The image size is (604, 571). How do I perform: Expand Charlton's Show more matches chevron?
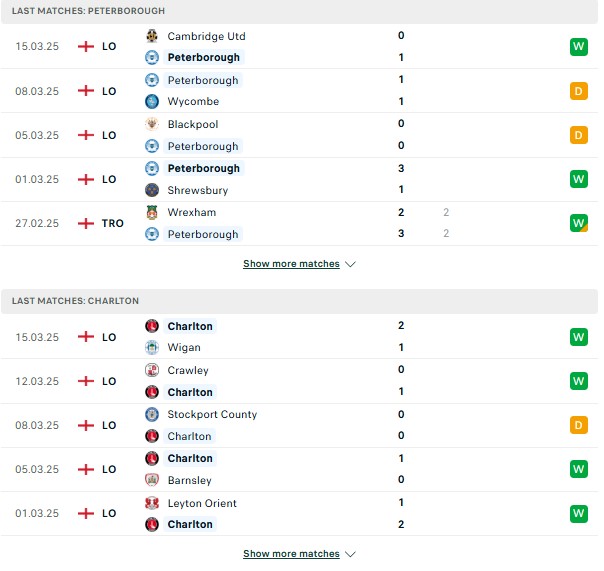point(350,554)
